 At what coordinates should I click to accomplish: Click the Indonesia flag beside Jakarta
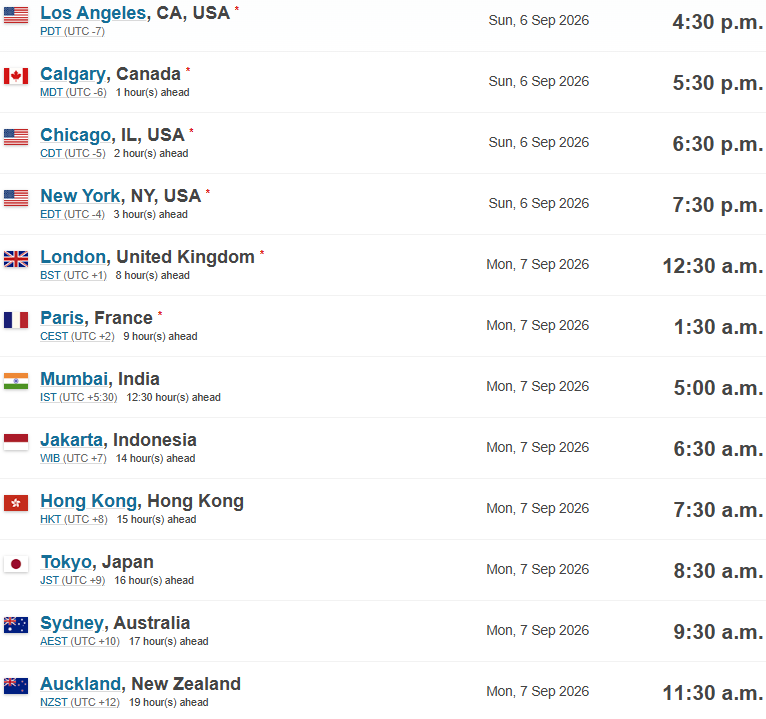click(x=16, y=443)
